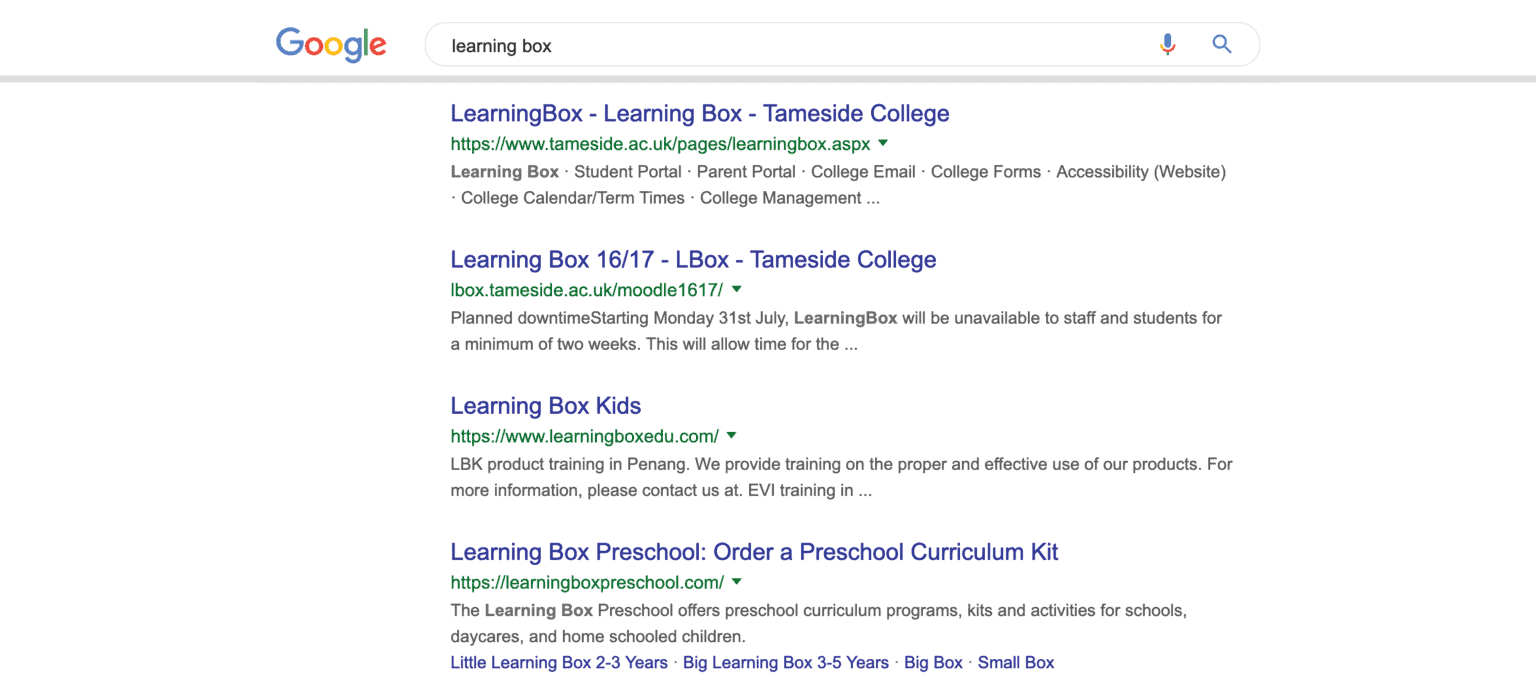
Task: Expand the dropdown arrow next to learningboxedu.com URL
Action: [x=731, y=435]
